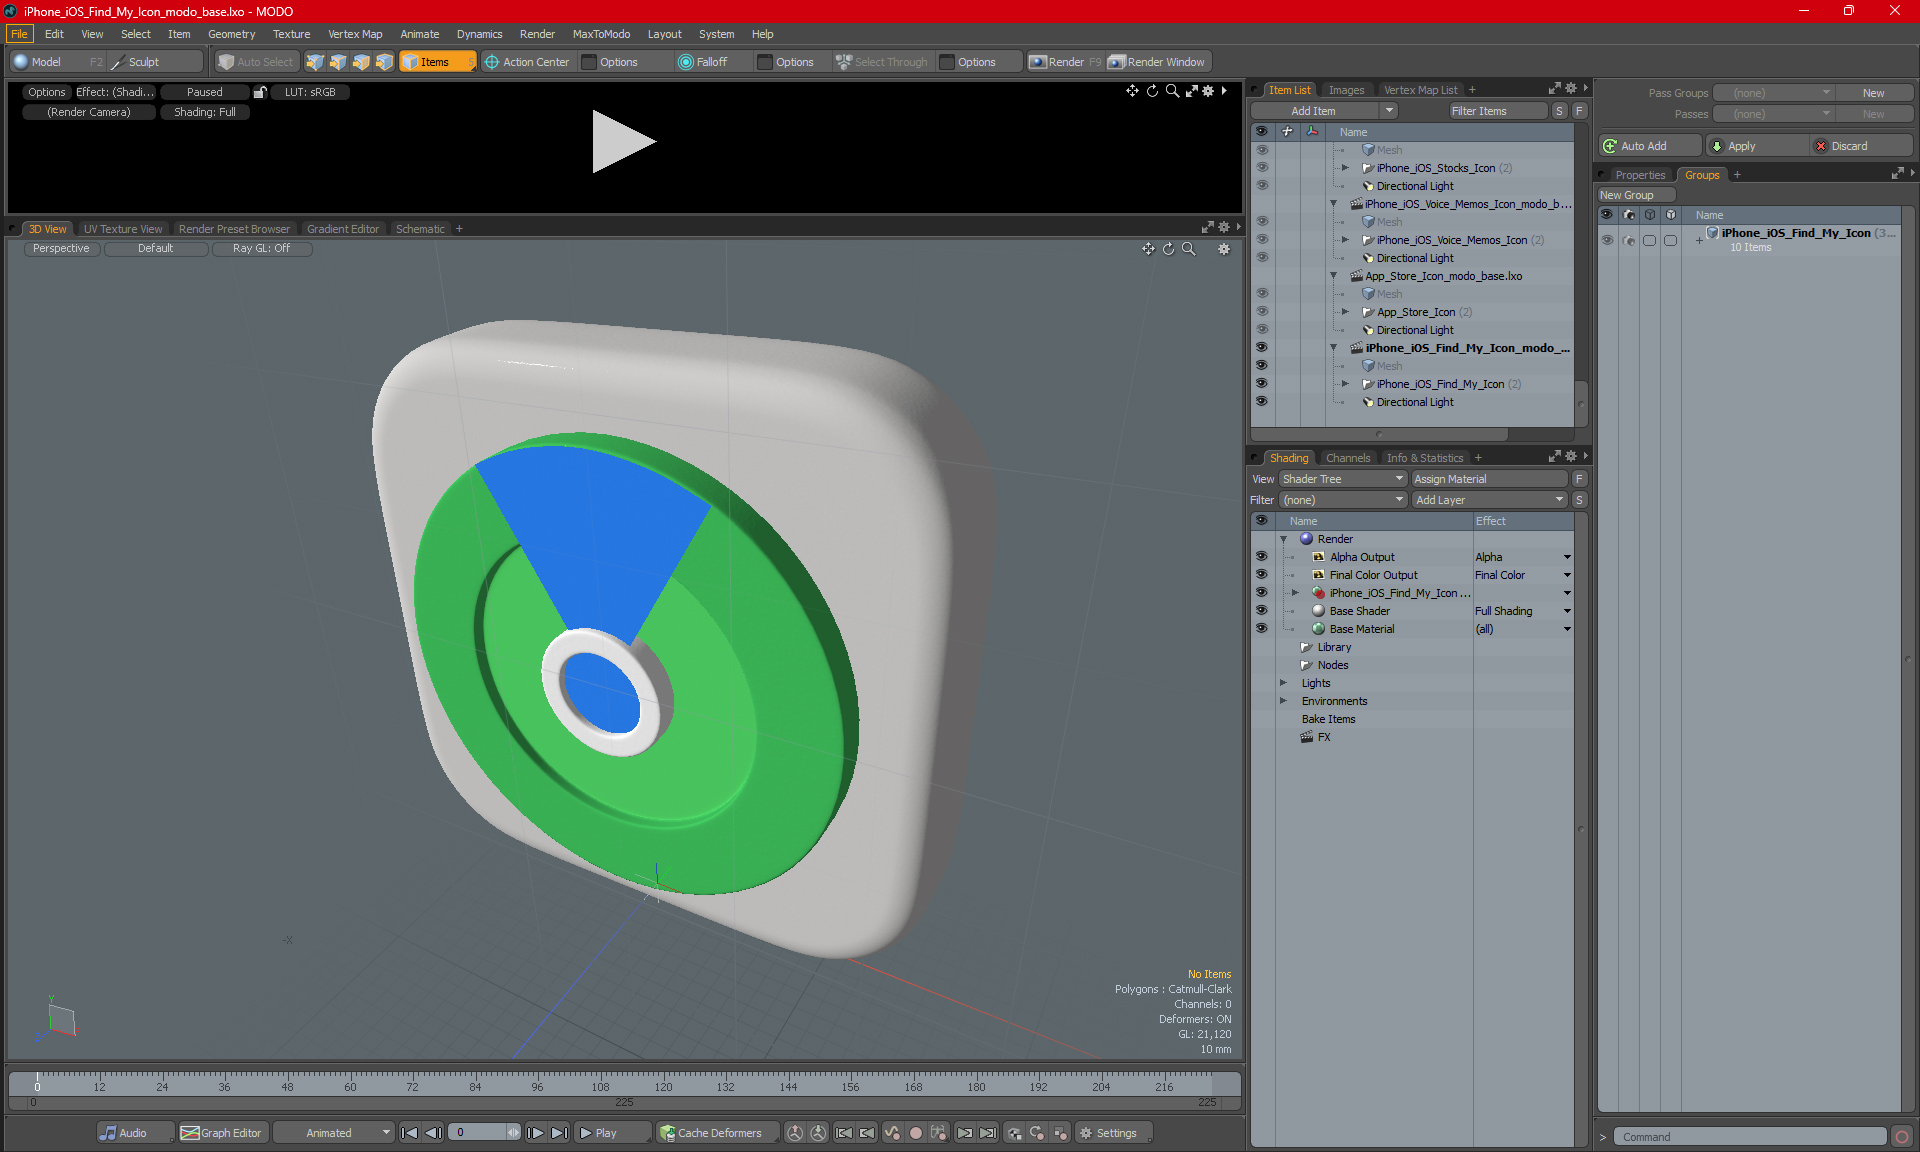Click preview pan/move icon

pos(1132,91)
